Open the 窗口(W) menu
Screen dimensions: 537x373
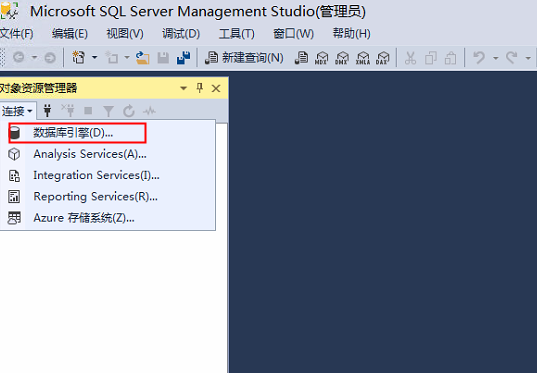coord(293,34)
